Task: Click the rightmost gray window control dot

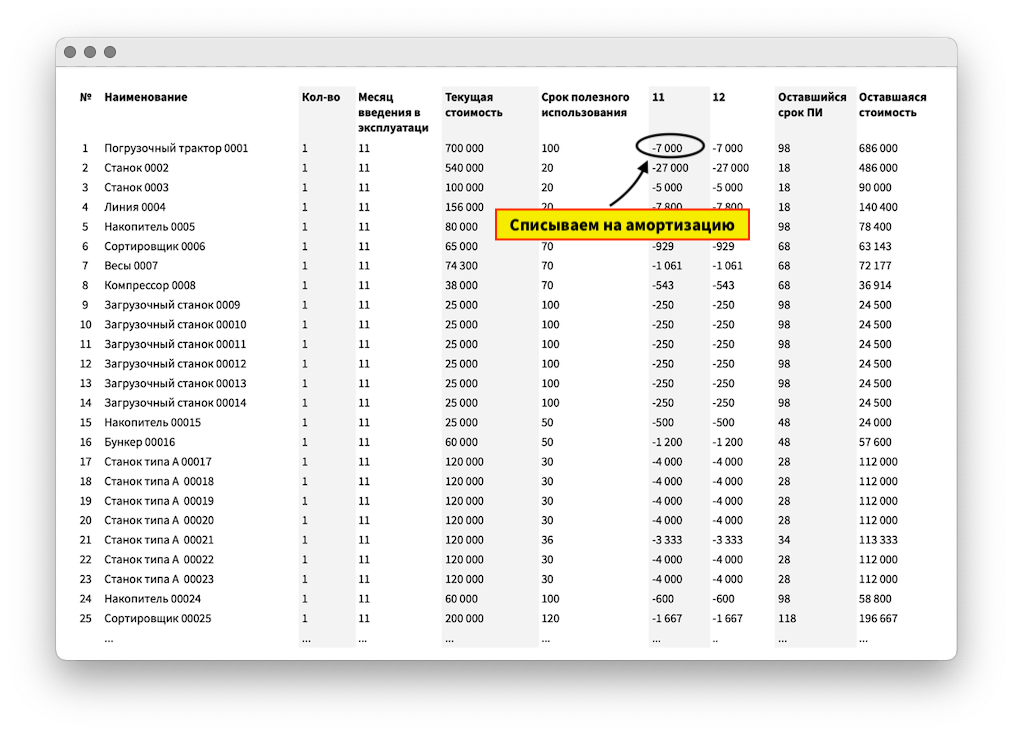Action: coord(110,52)
